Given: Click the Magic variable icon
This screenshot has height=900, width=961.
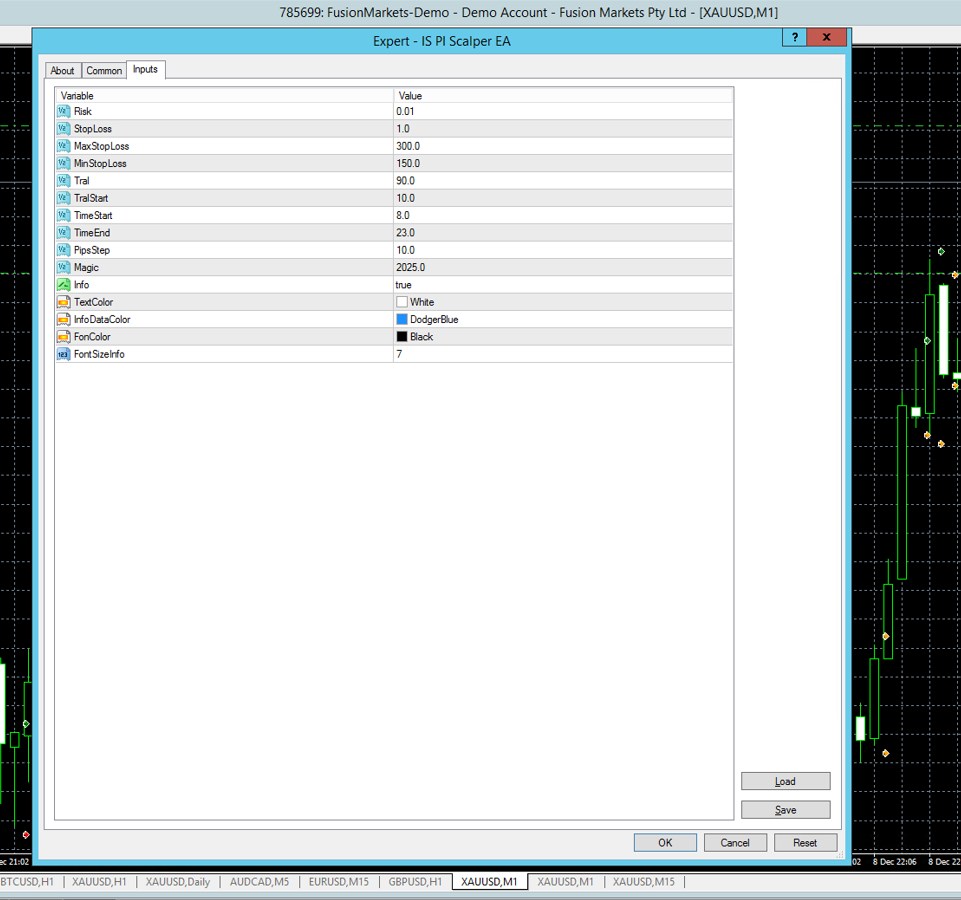Looking at the screenshot, I should [x=64, y=268].
